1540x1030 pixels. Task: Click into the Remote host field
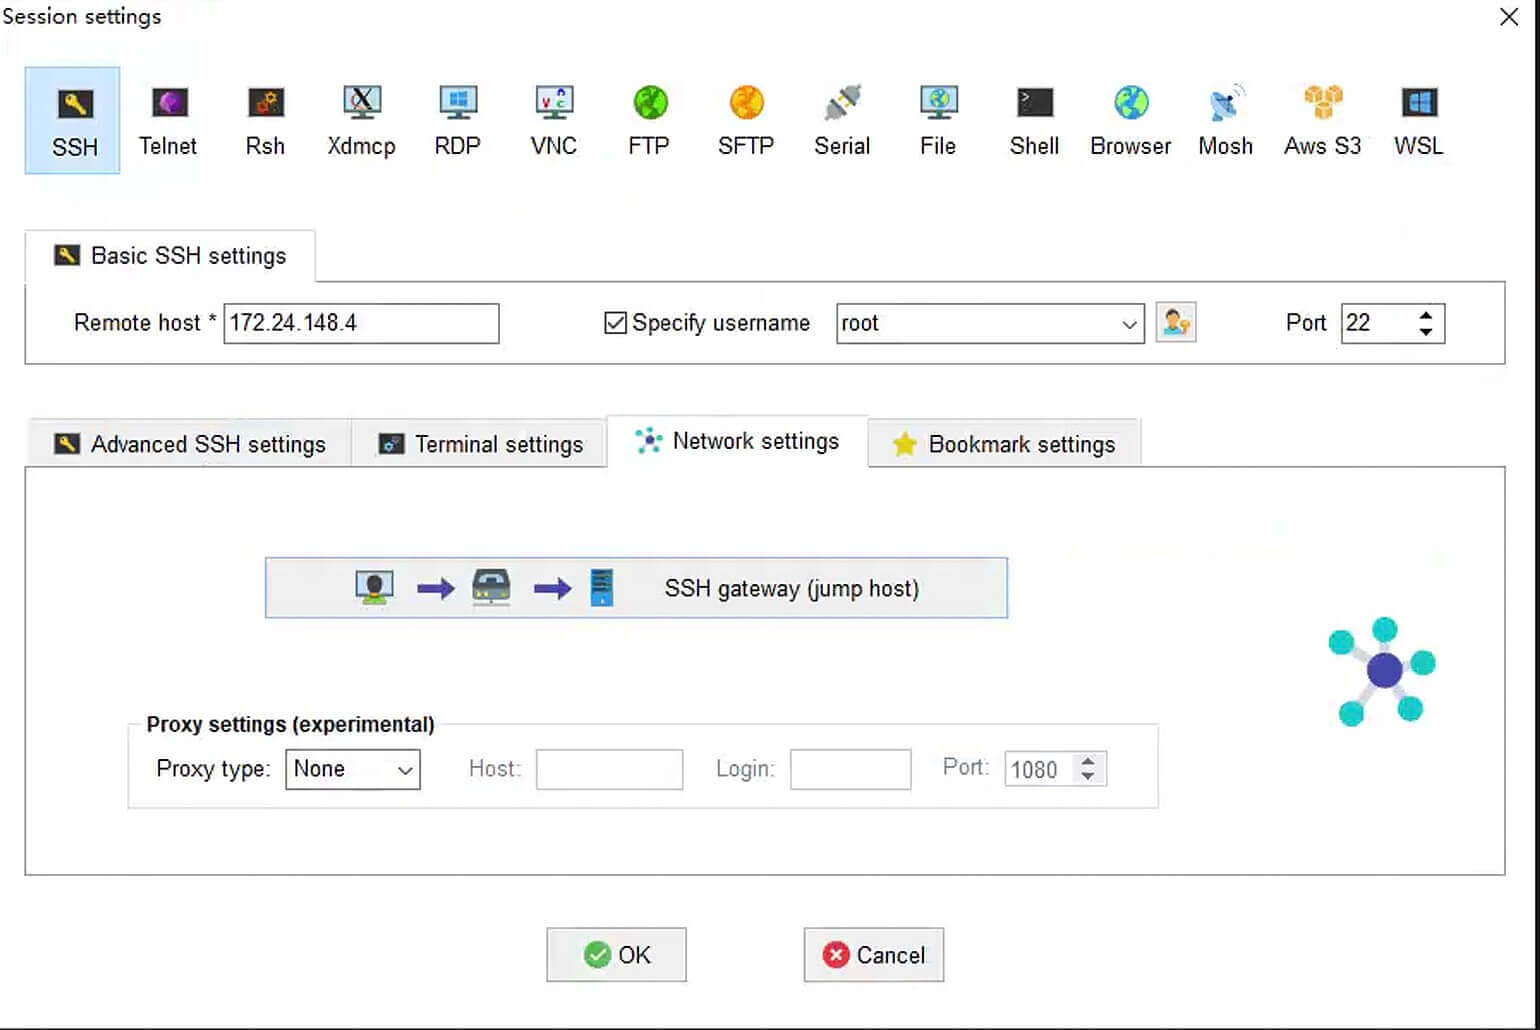pyautogui.click(x=361, y=323)
